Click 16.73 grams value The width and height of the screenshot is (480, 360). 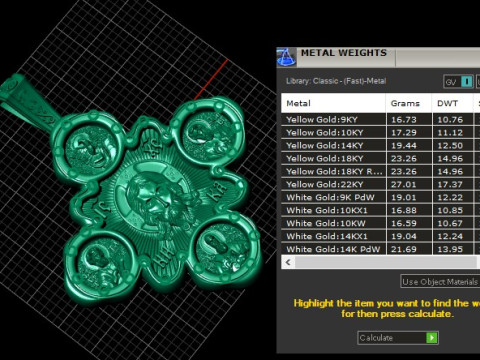[x=403, y=120]
